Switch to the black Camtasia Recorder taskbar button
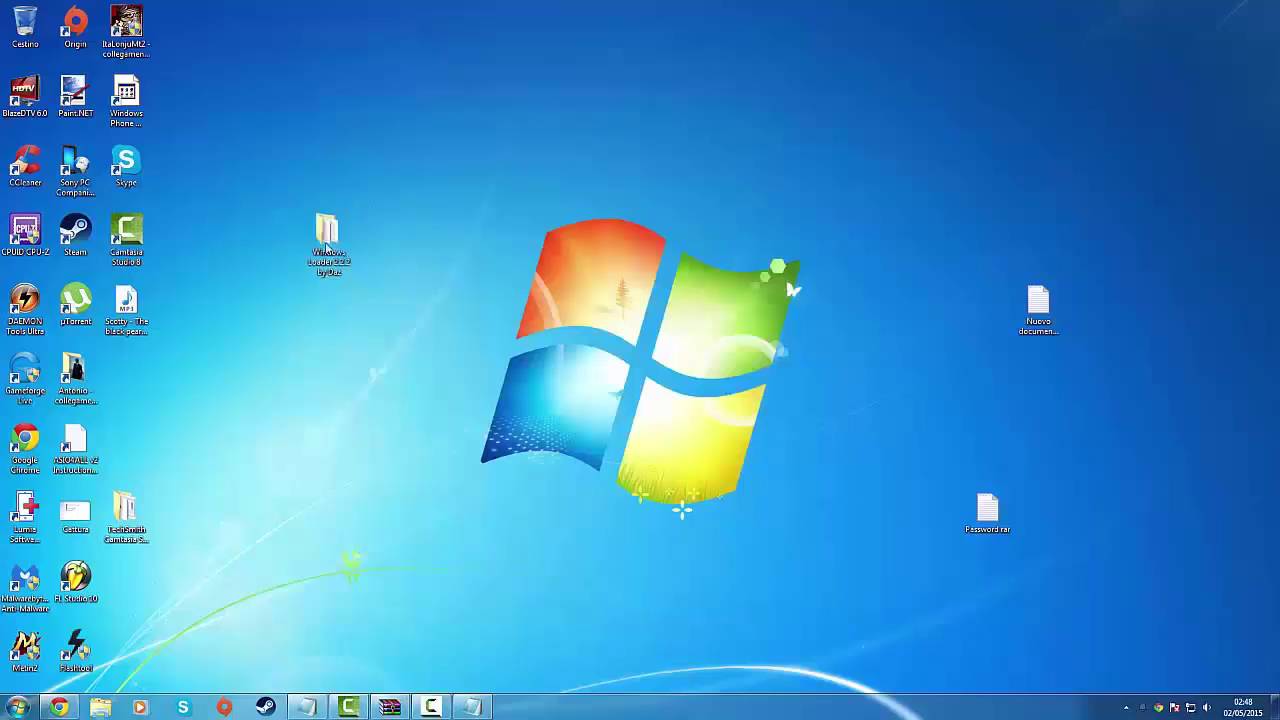Image resolution: width=1280 pixels, height=720 pixels. (x=430, y=707)
